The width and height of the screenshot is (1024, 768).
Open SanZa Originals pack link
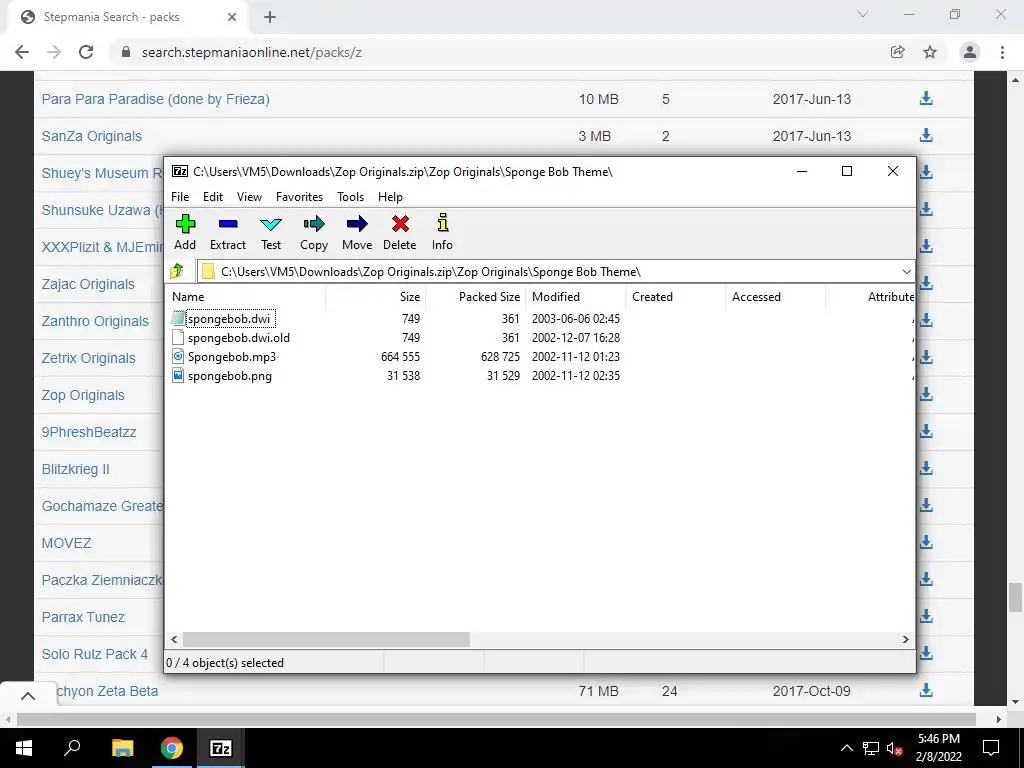91,136
